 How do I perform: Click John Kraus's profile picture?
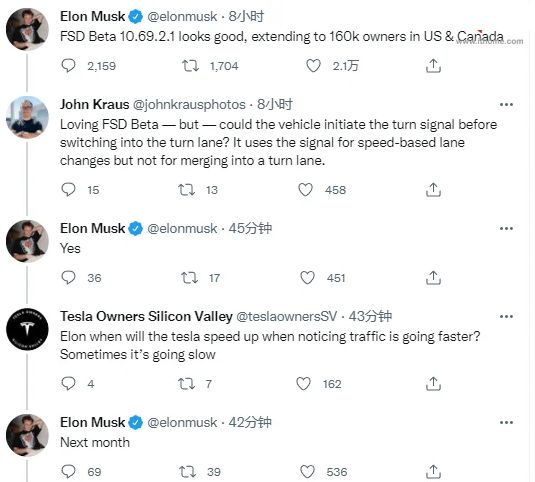point(27,117)
